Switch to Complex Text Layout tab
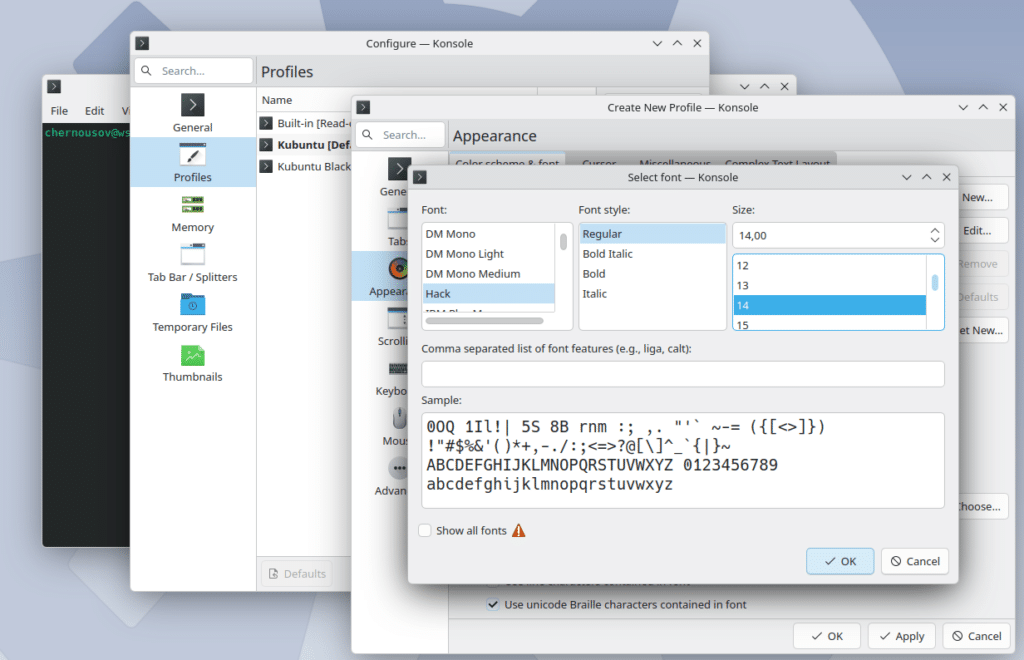This screenshot has width=1024, height=660. [x=777, y=162]
